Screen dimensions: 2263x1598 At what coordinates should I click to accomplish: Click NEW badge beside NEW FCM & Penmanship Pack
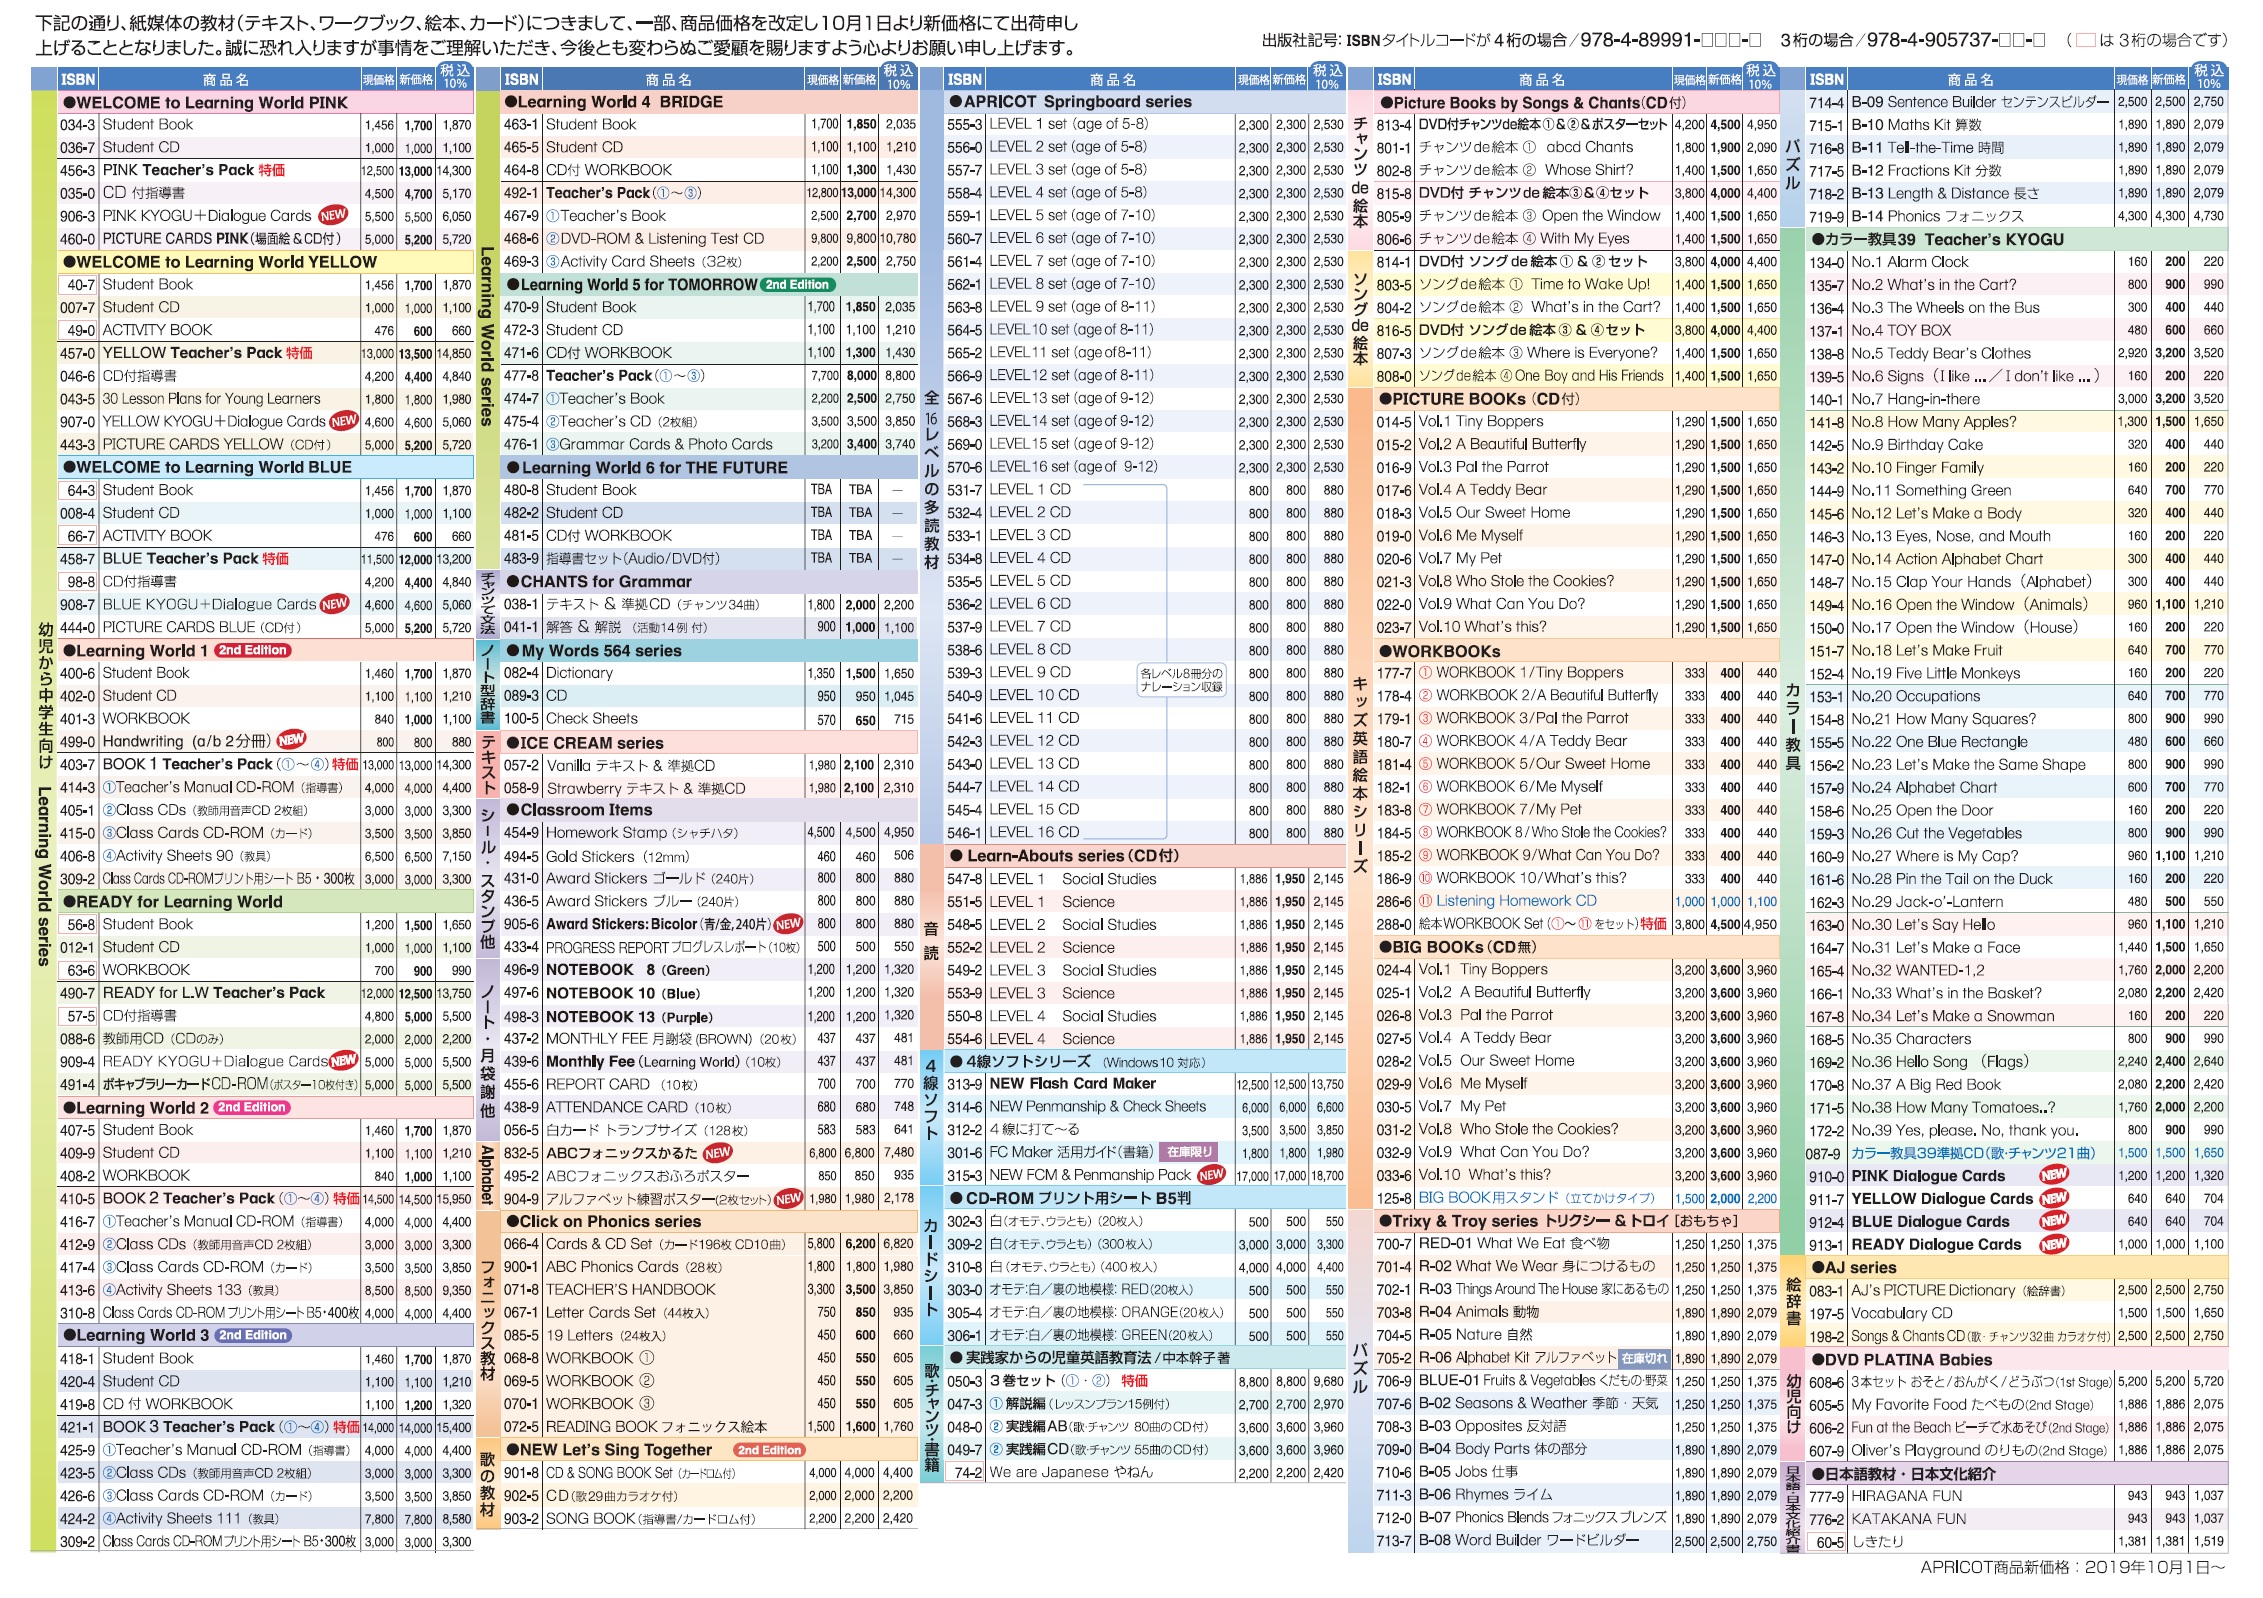tap(1211, 1175)
